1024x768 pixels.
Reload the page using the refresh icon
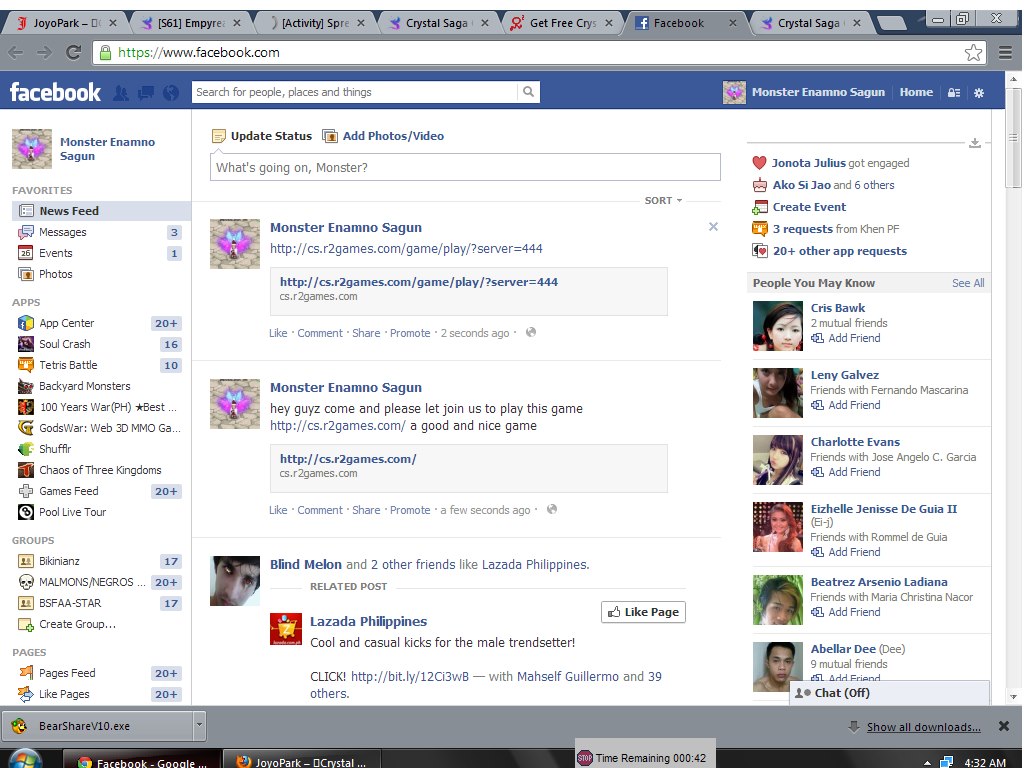tap(73, 53)
